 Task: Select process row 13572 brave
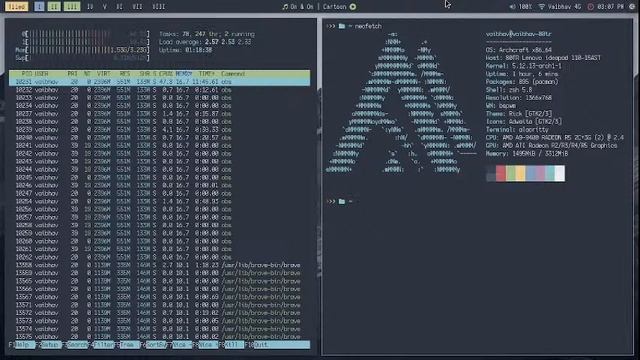coord(160,313)
